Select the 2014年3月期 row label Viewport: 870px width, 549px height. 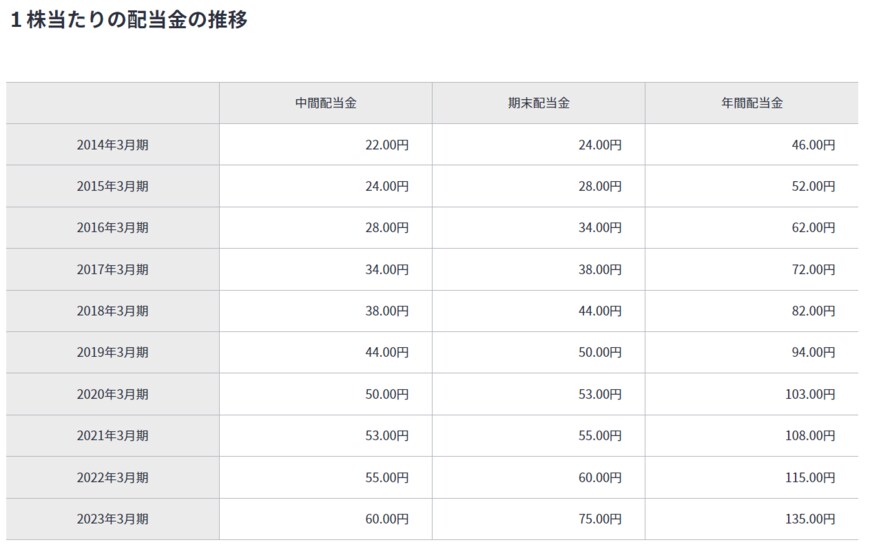(113, 145)
